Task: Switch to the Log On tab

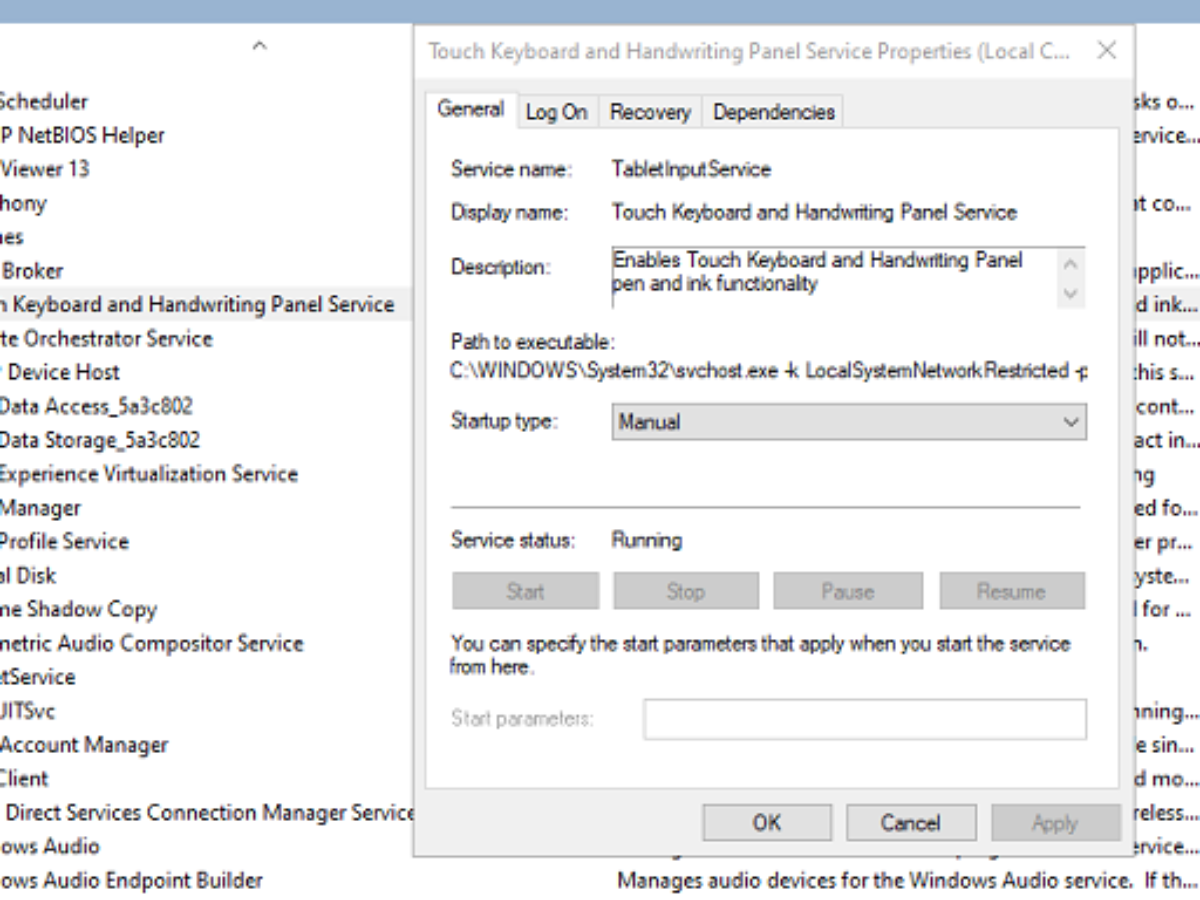Action: (556, 112)
